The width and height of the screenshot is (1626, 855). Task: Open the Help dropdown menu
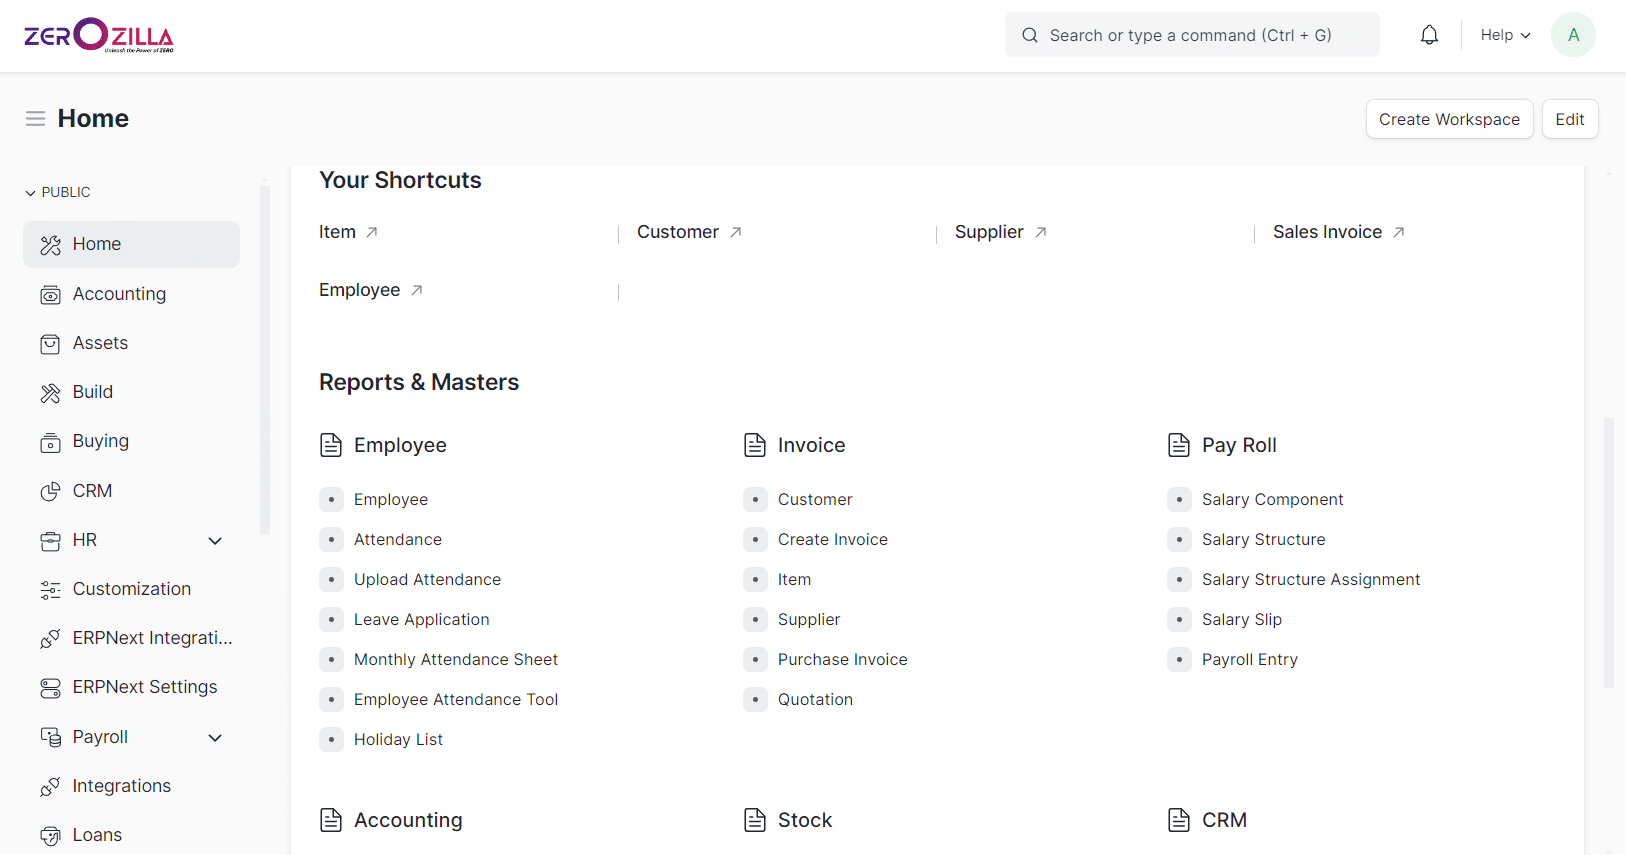pos(1505,35)
